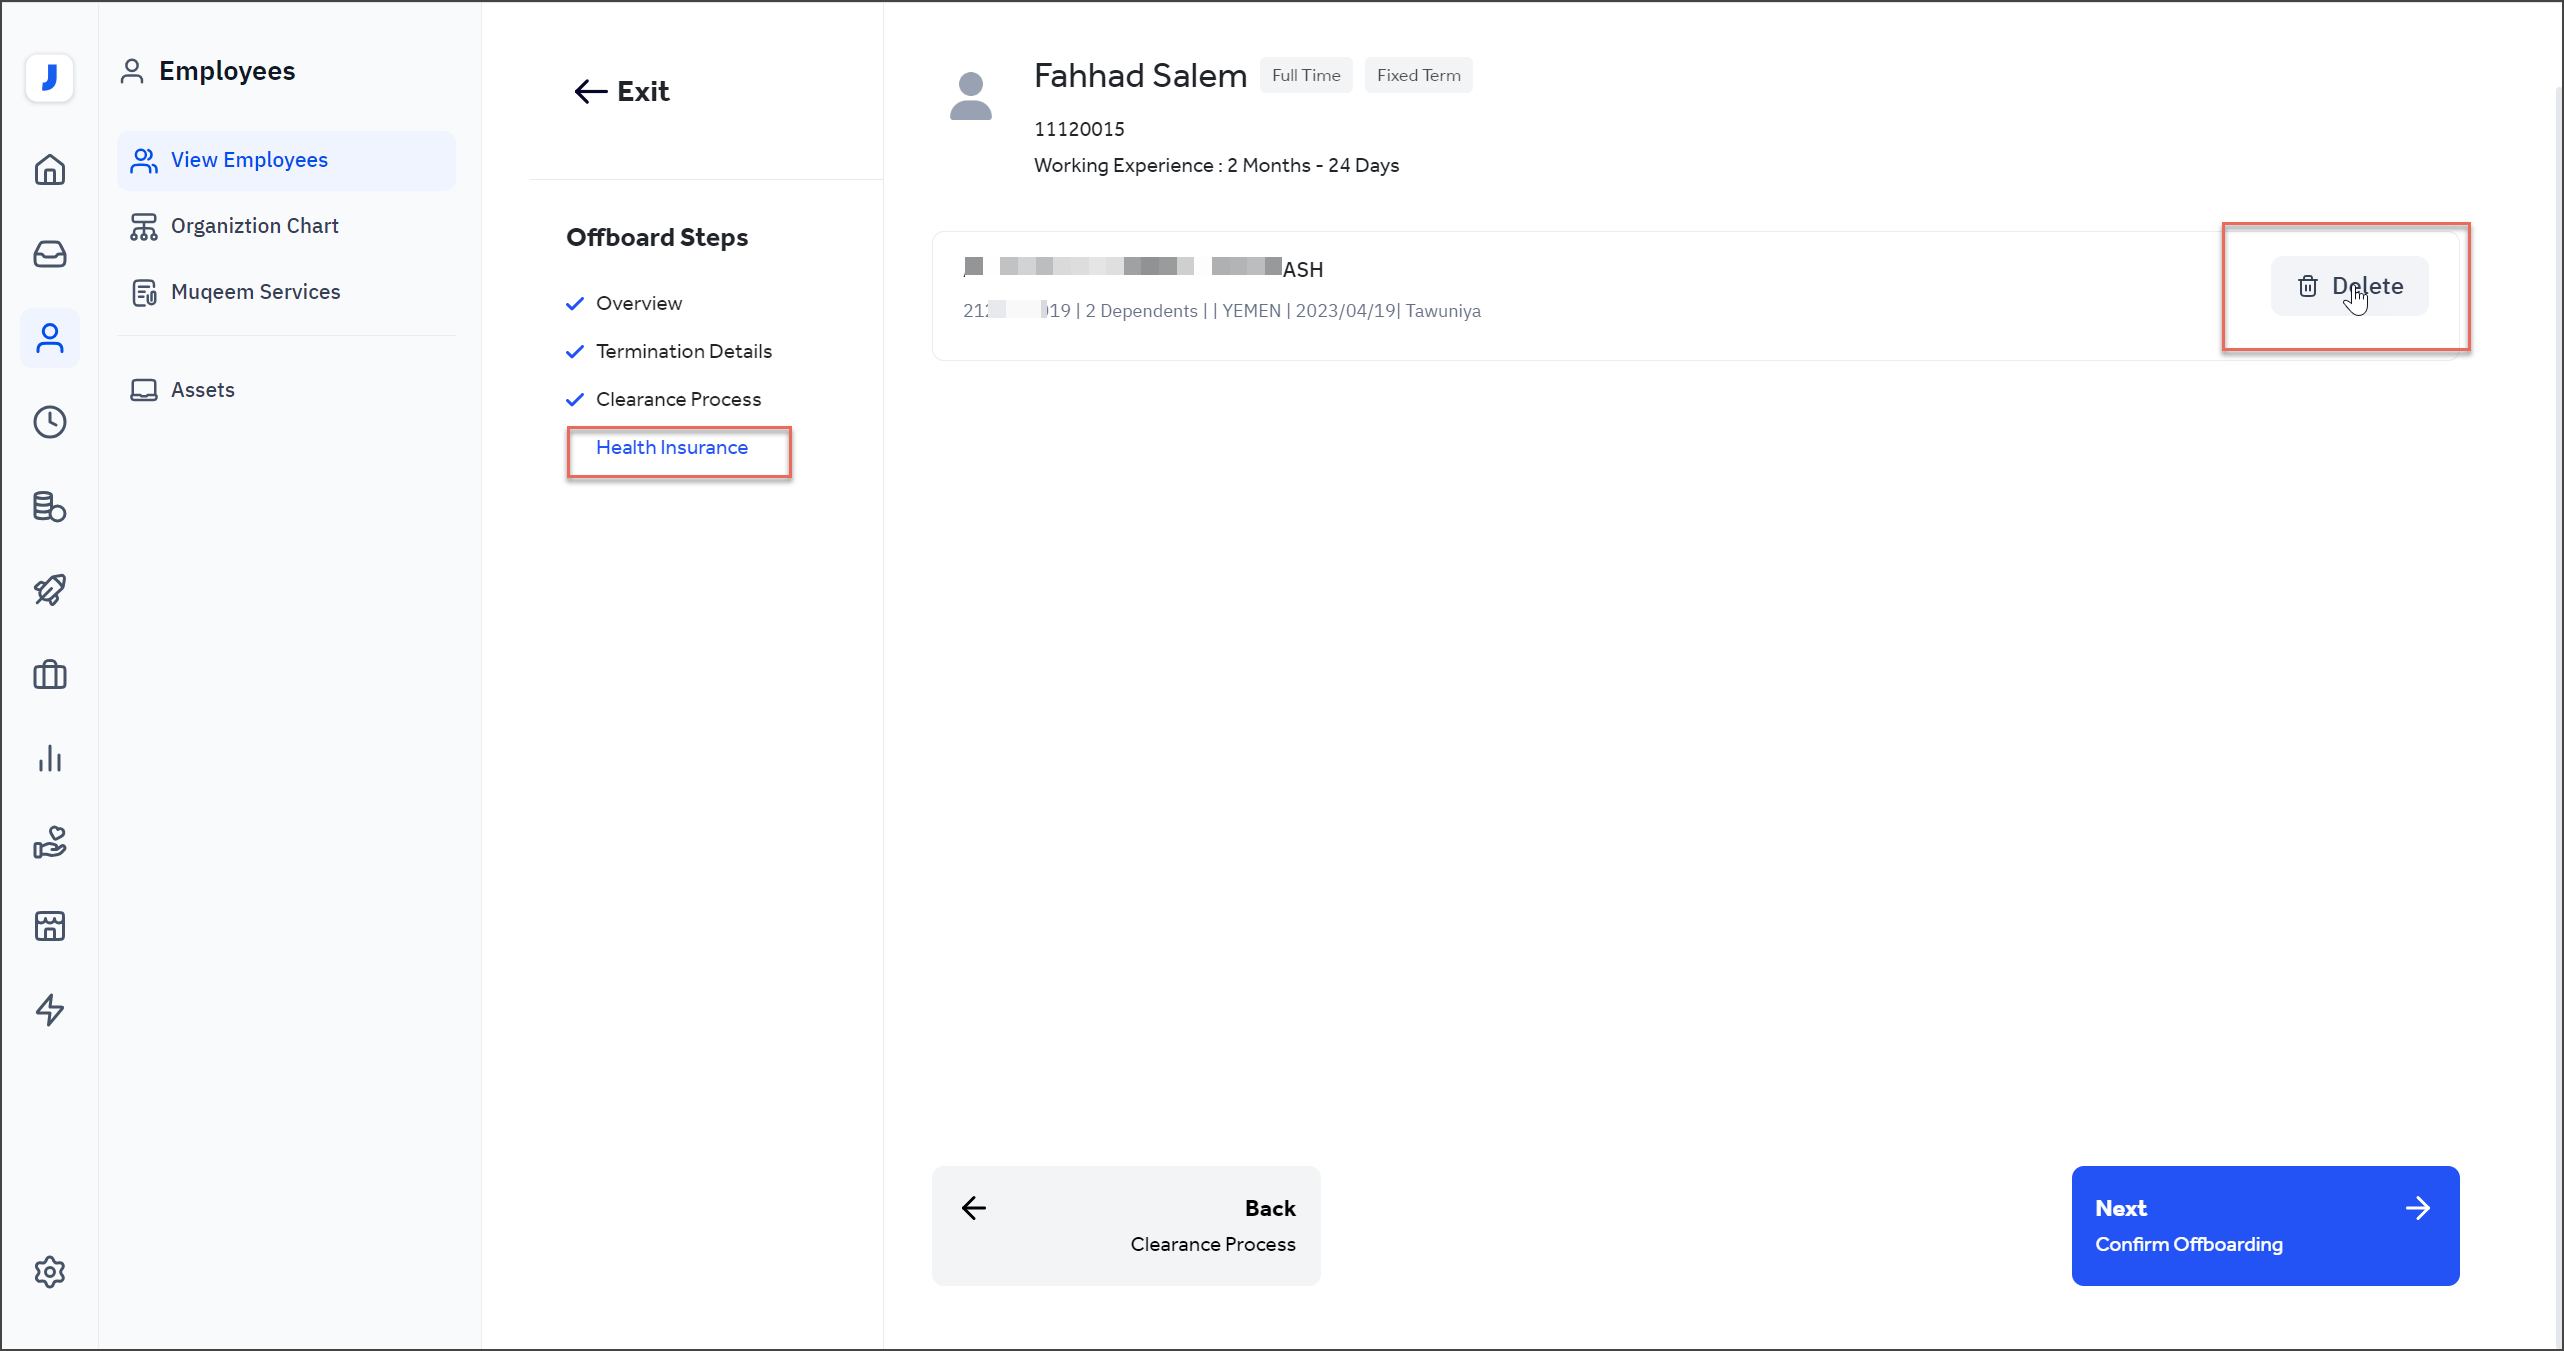Click Exit at top of offboard steps
The image size is (2564, 1351).
620,91
